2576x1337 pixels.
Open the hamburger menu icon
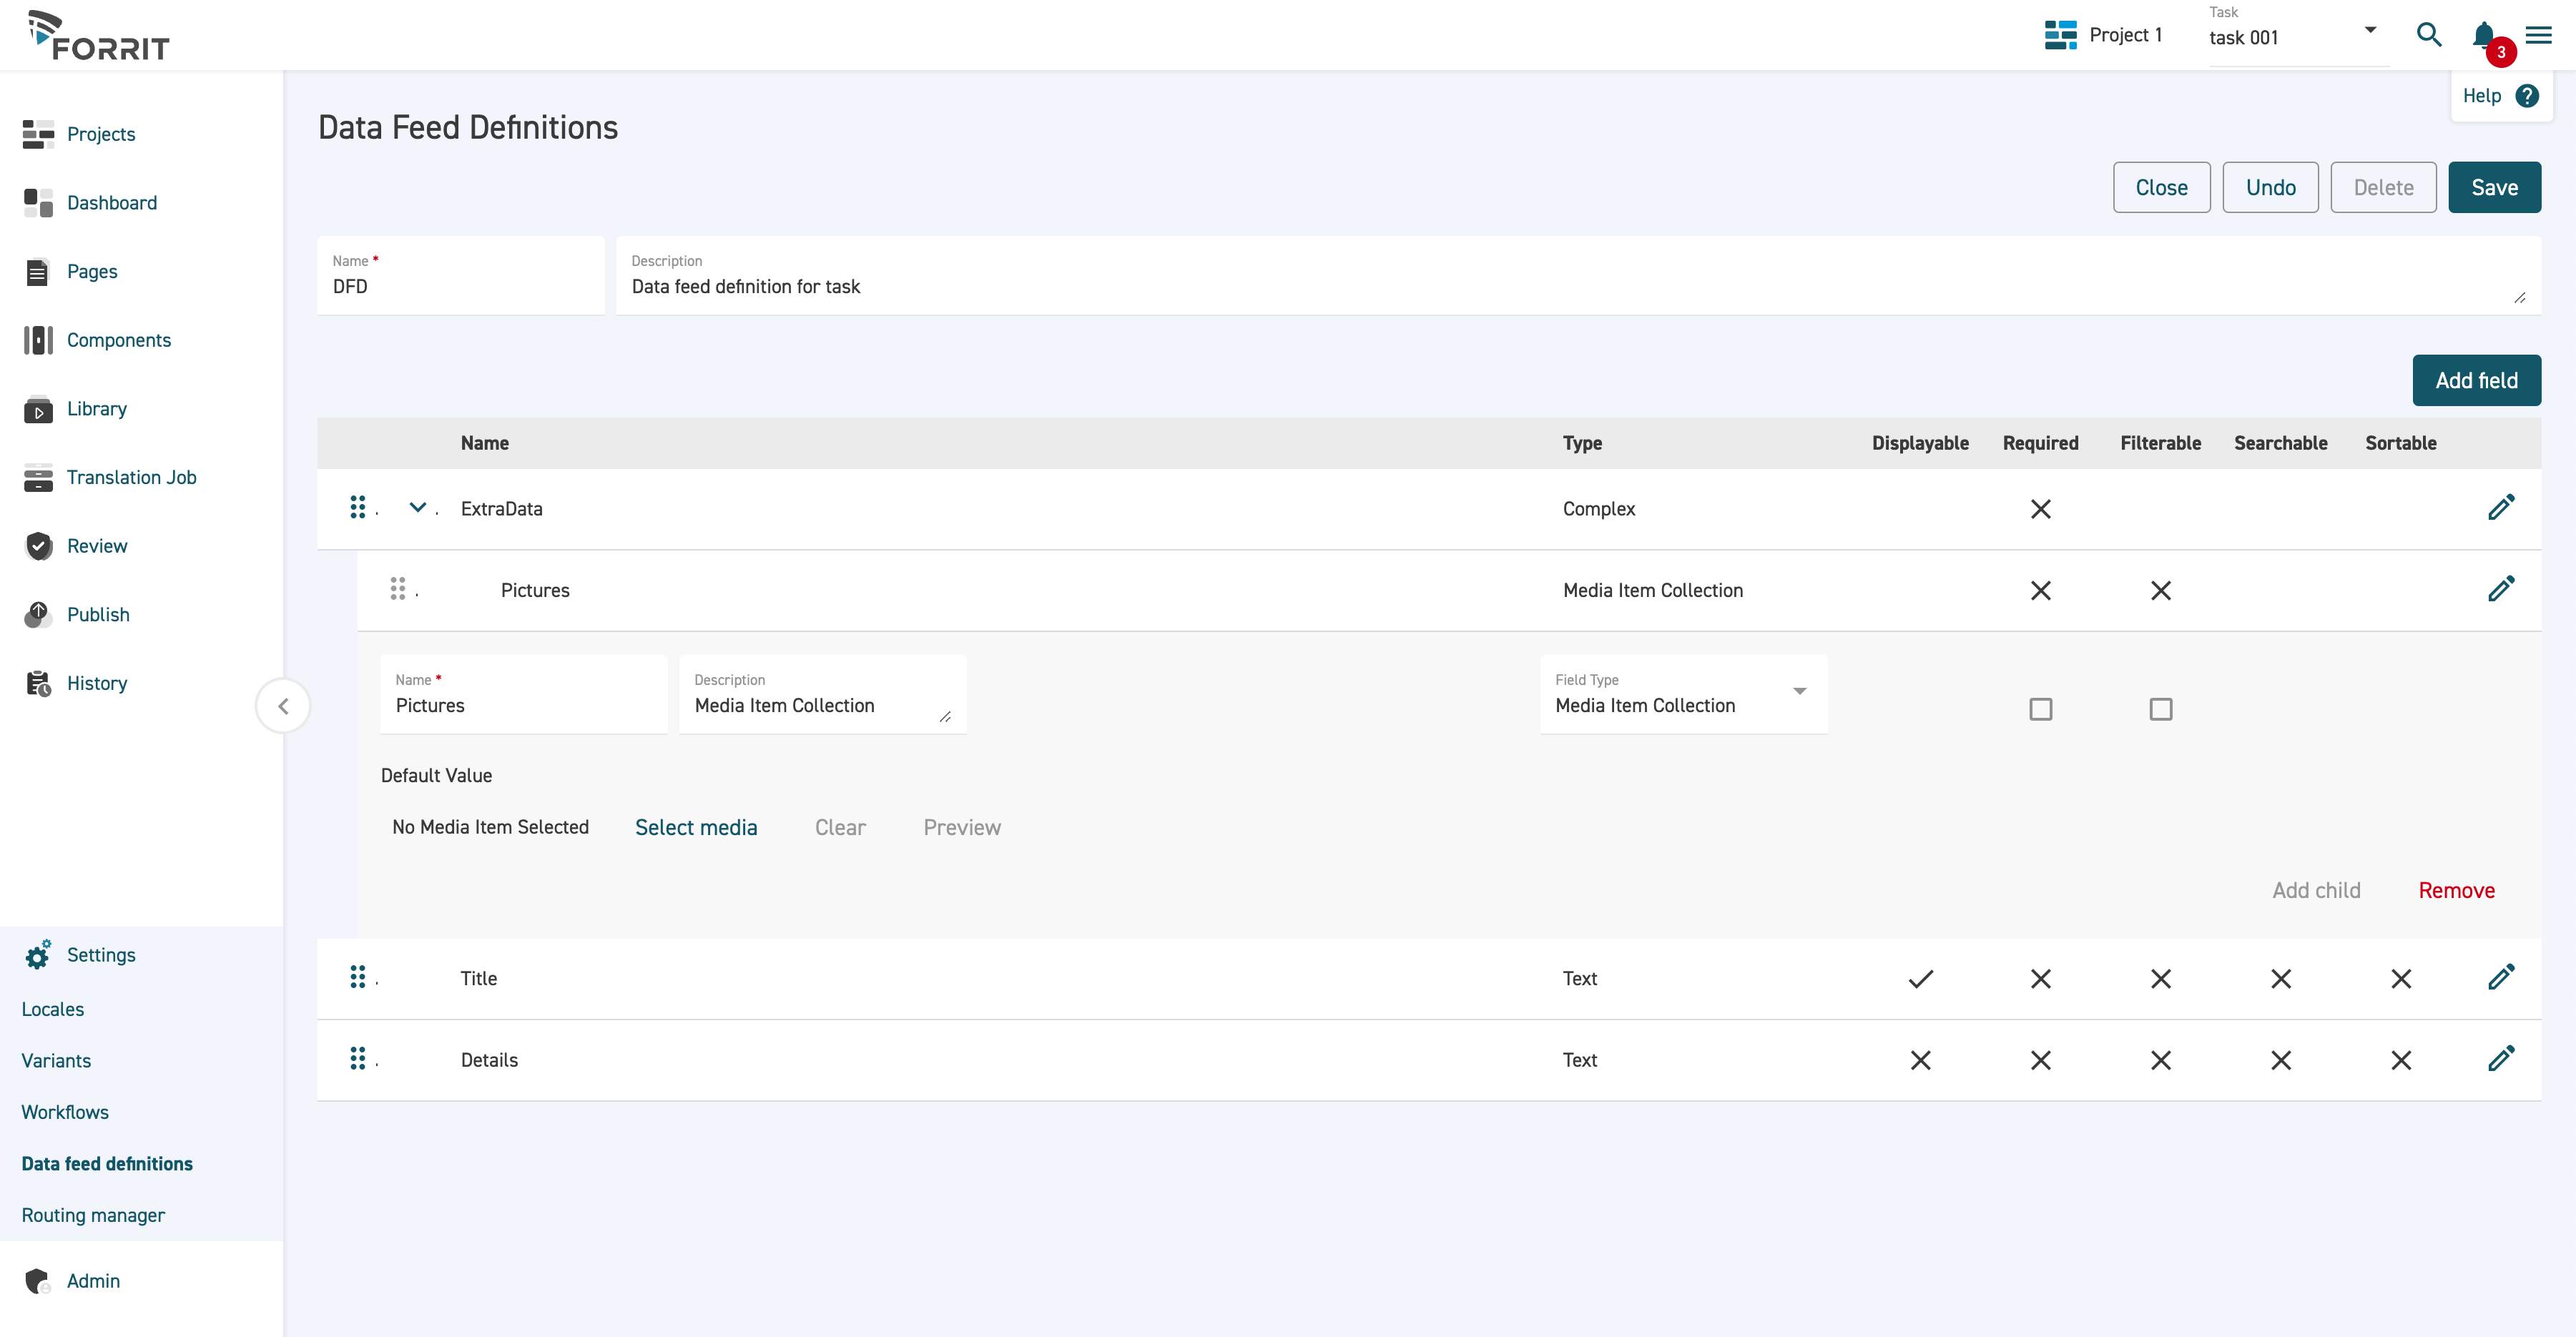click(2538, 35)
